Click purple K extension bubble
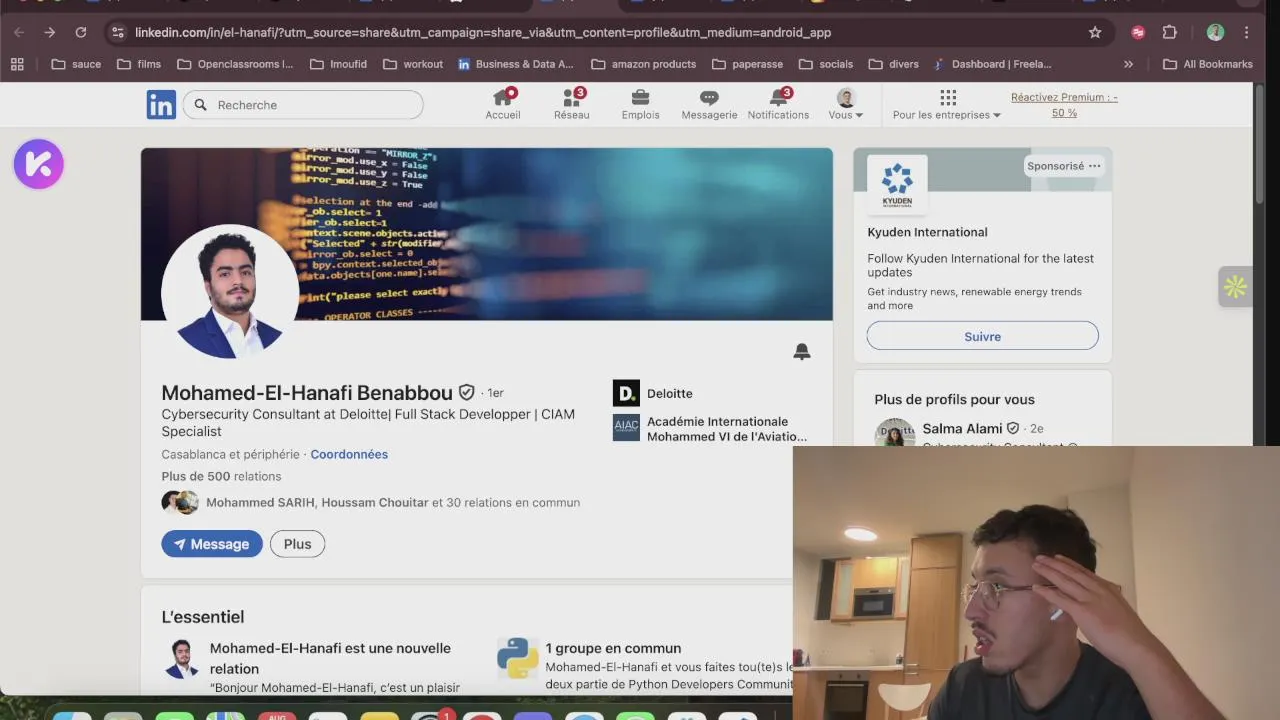Viewport: 1280px width, 720px height. pyautogui.click(x=39, y=164)
